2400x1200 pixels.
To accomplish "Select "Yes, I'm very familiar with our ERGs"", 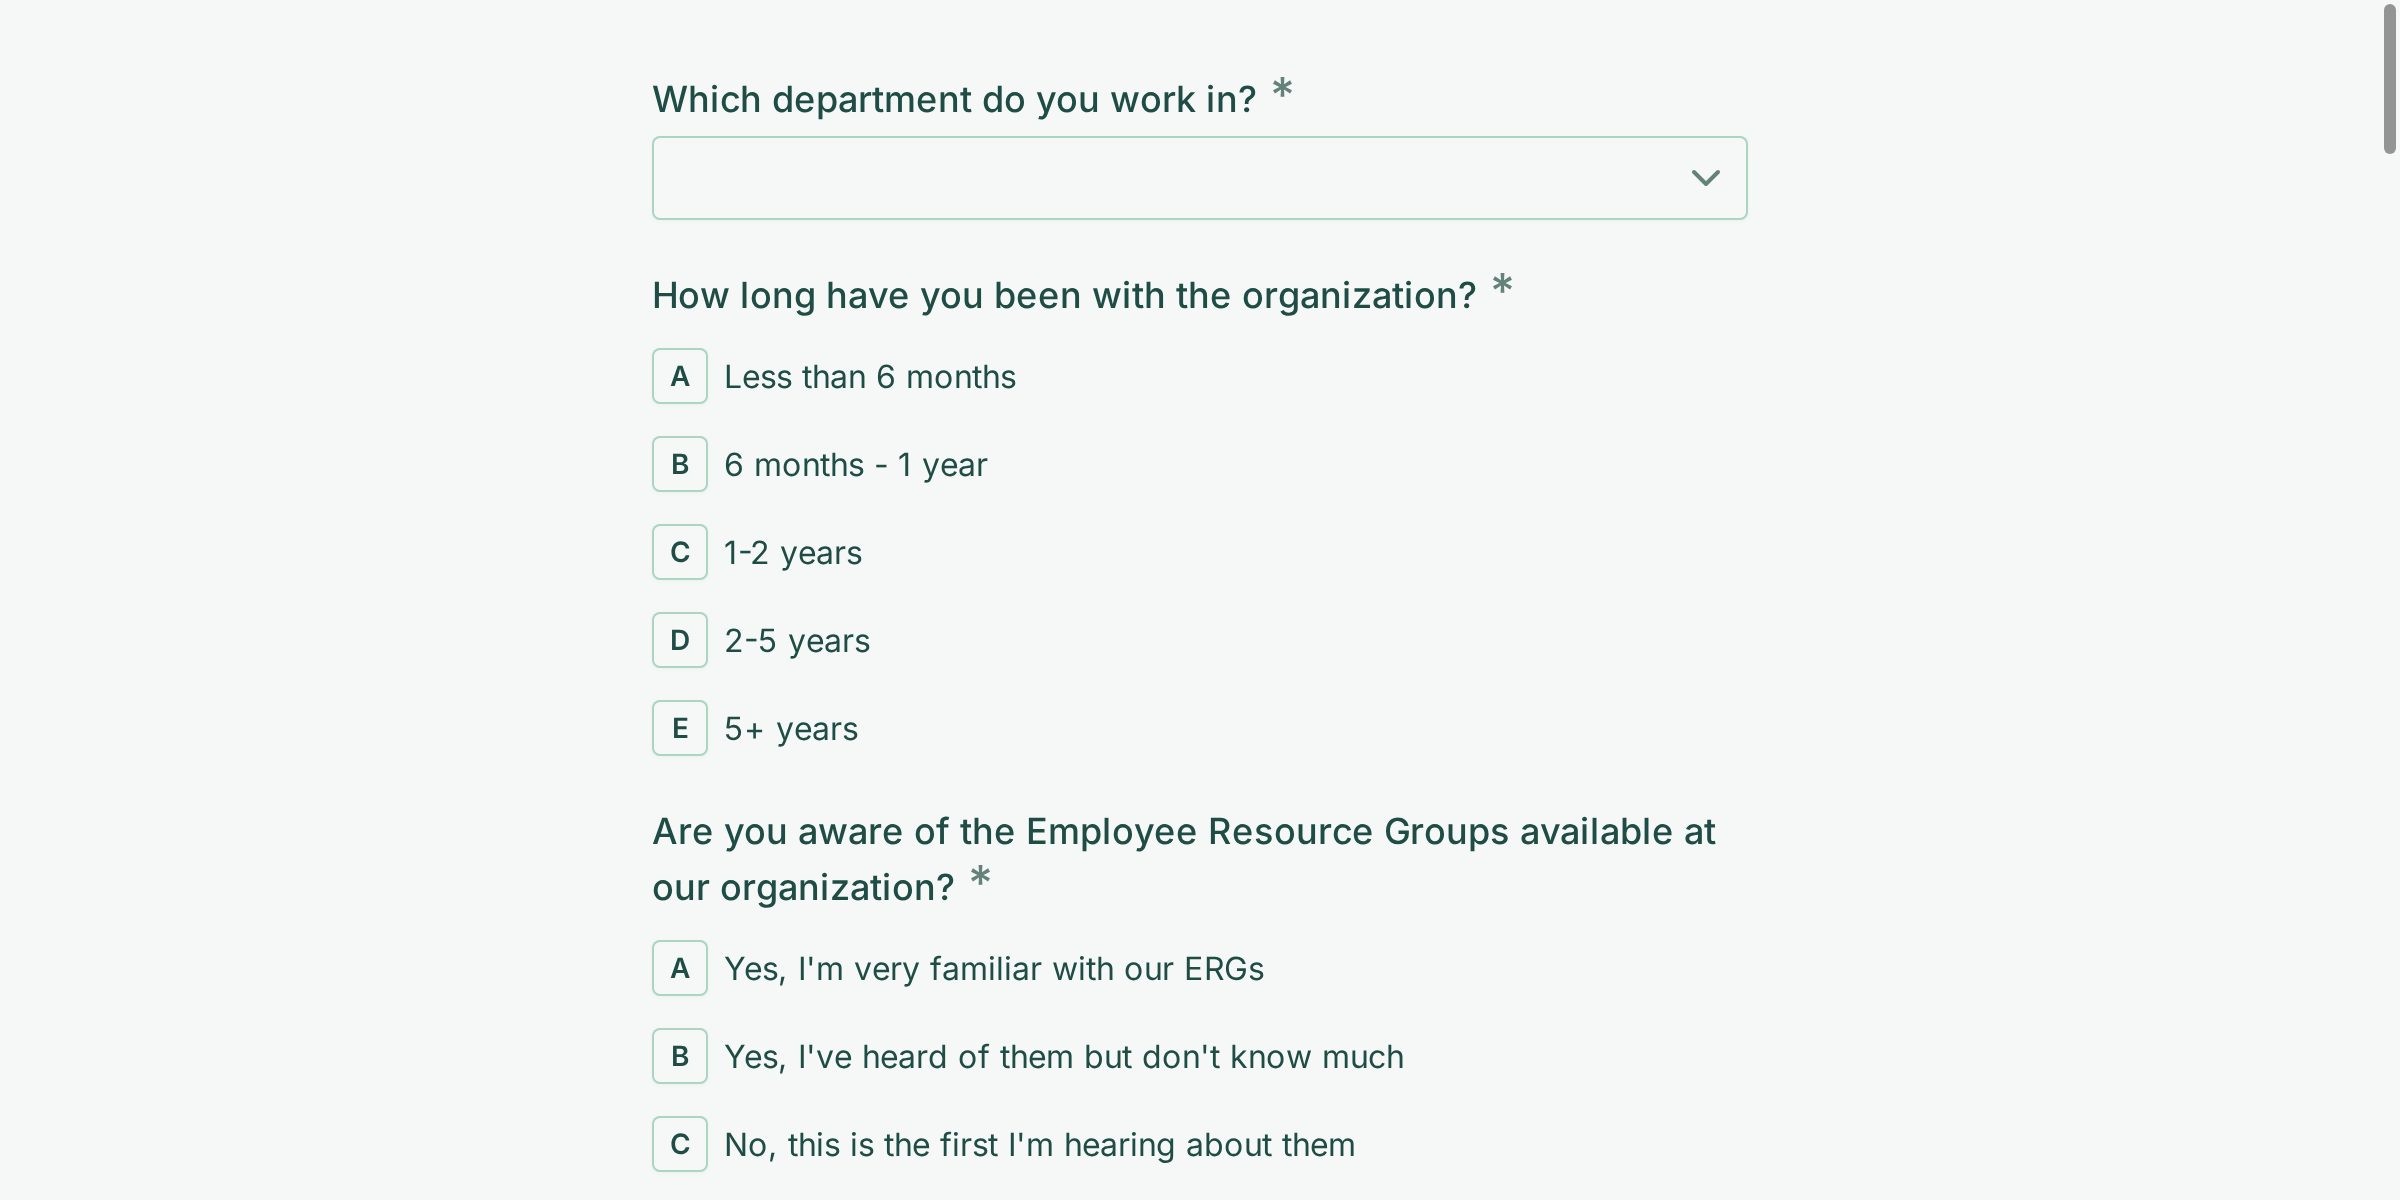I will (x=994, y=968).
